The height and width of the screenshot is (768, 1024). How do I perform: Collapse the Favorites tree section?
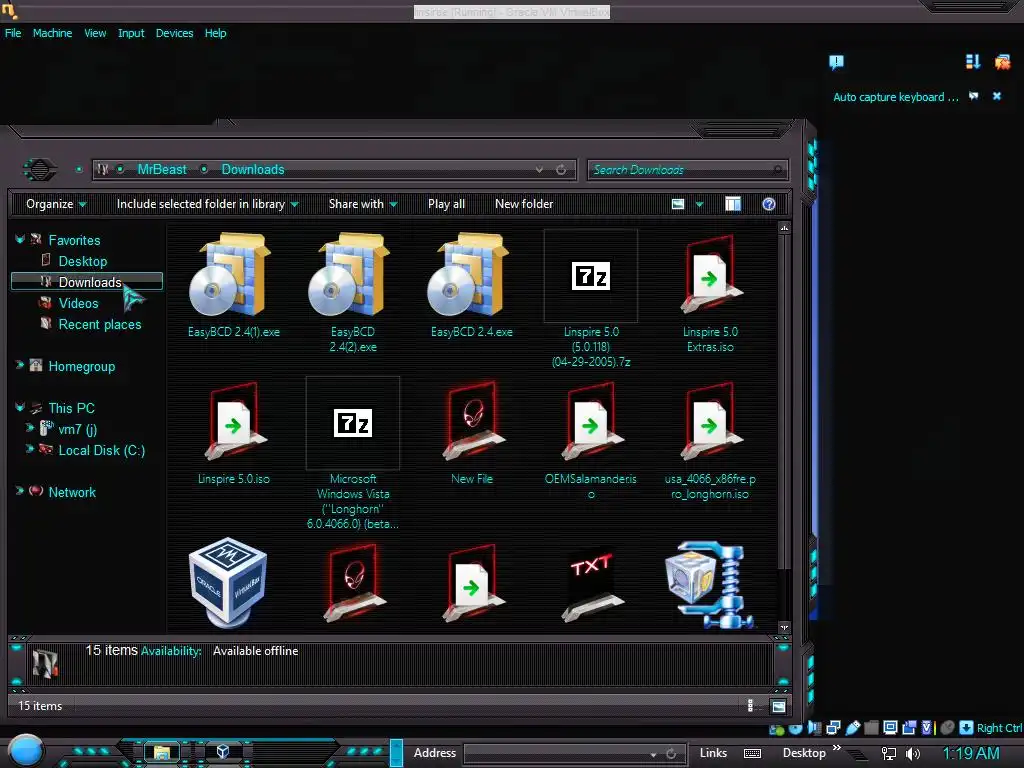(20, 240)
